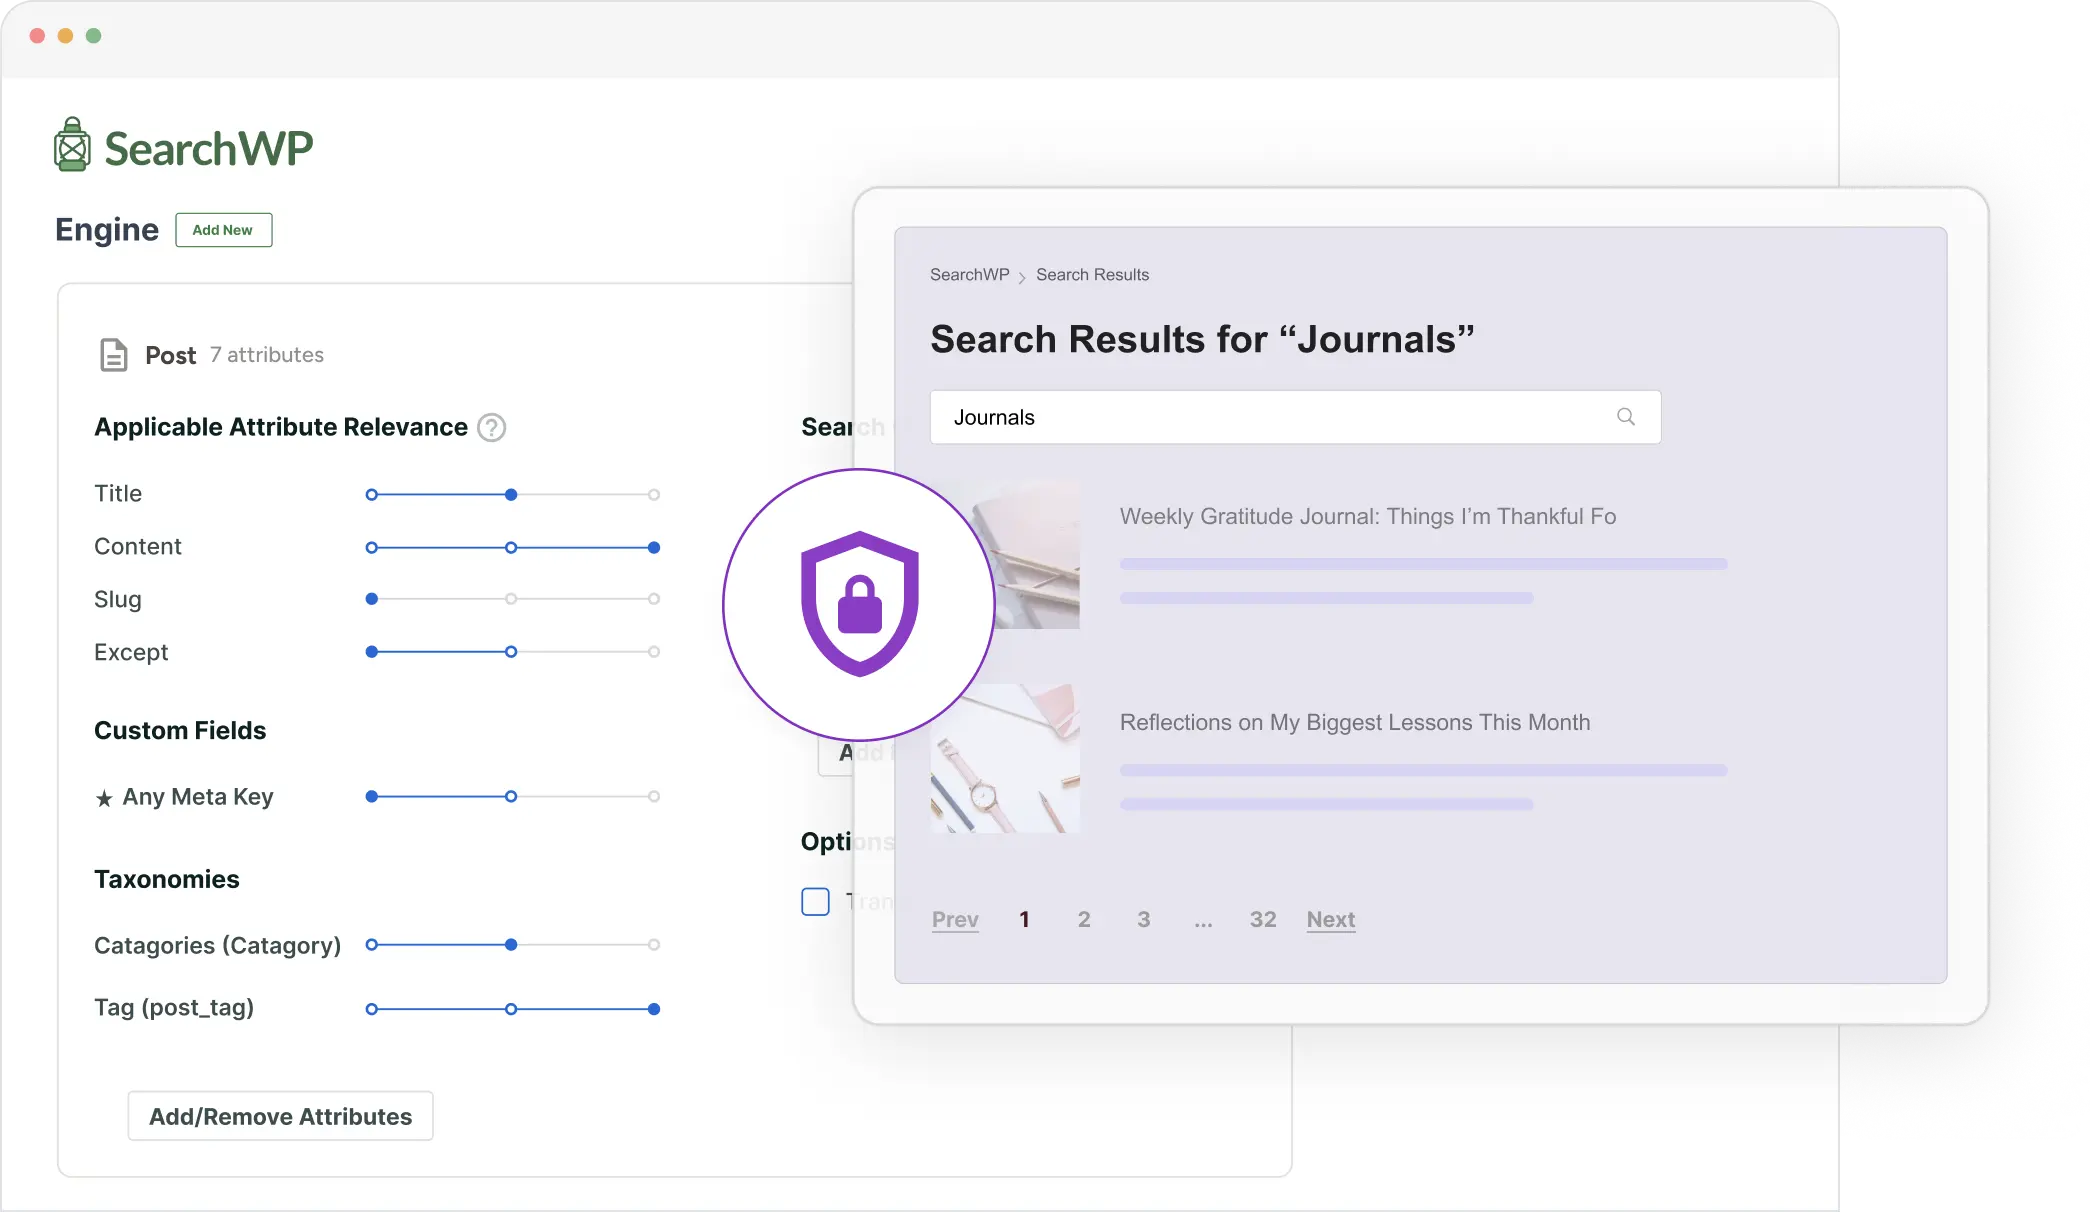The image size is (2091, 1212).
Task: Open the Reflections on My Biggest Lessons result
Action: [1354, 722]
